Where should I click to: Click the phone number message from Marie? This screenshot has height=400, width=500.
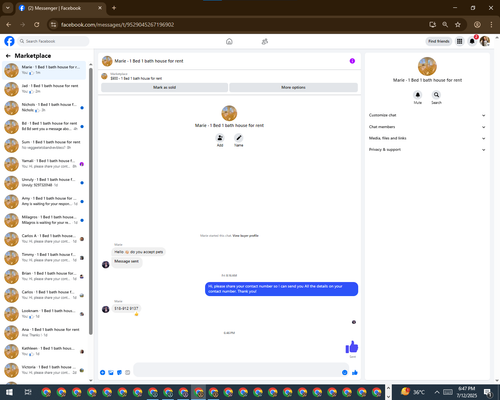point(126,309)
